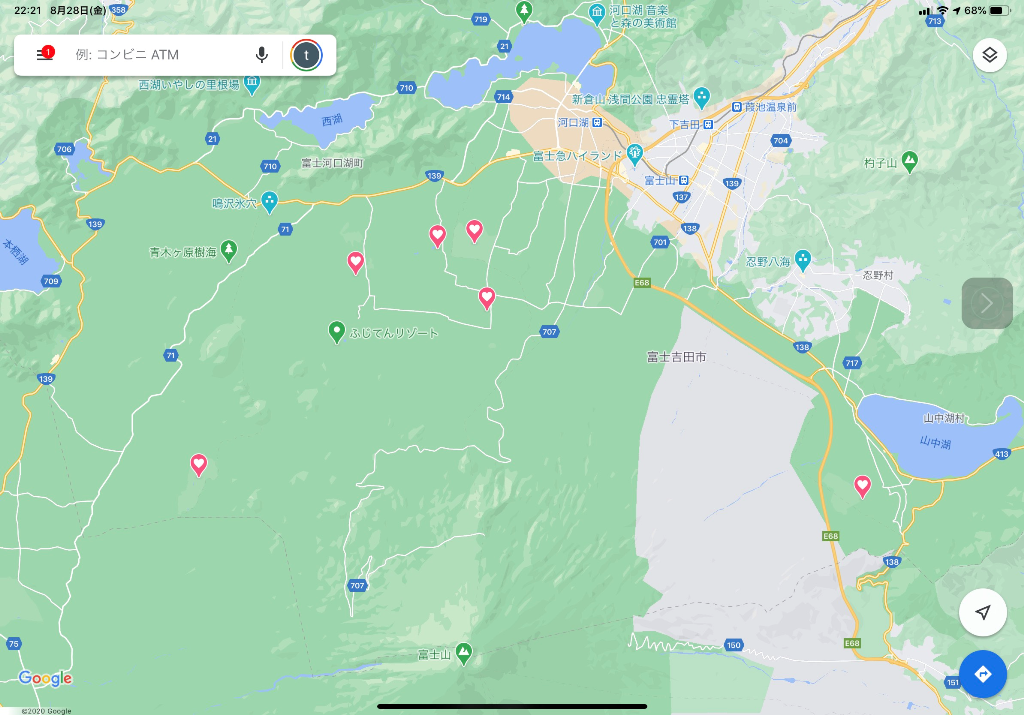1024x715 pixels.
Task: Select the 青木ヶ原樹海 park marker
Action: pyautogui.click(x=229, y=248)
